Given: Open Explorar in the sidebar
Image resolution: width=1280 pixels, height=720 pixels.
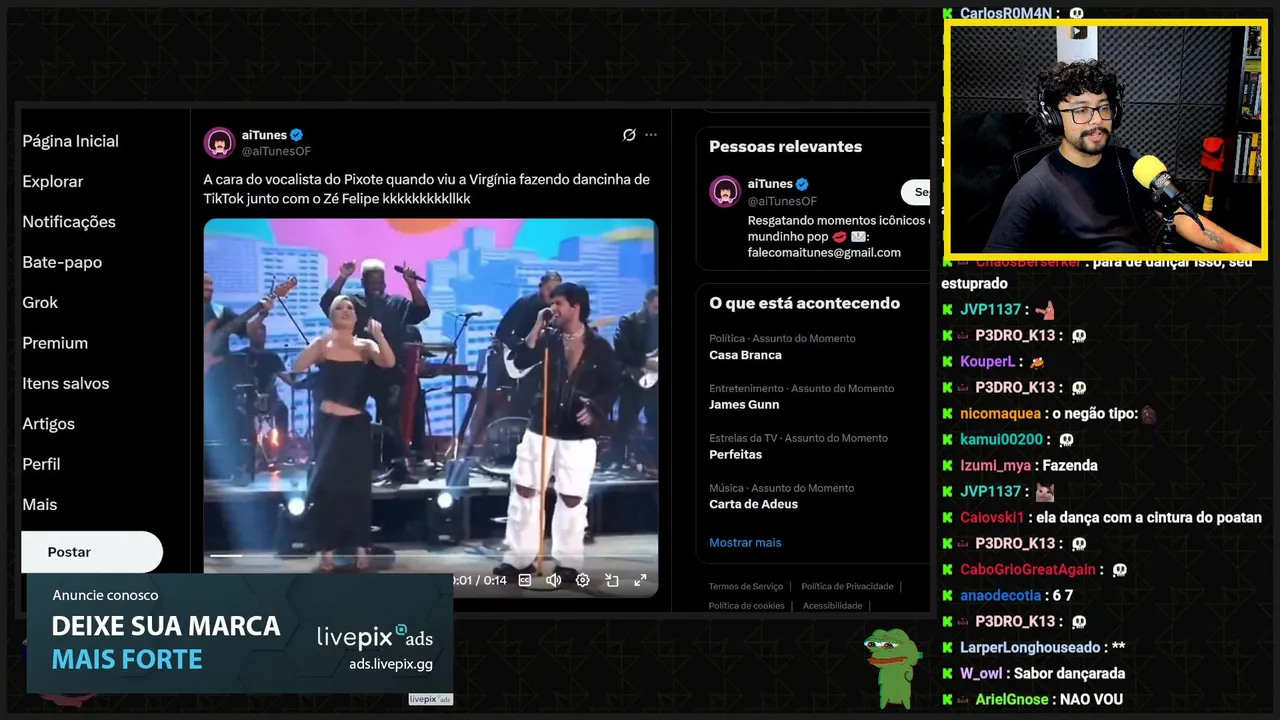Looking at the screenshot, I should pos(53,181).
